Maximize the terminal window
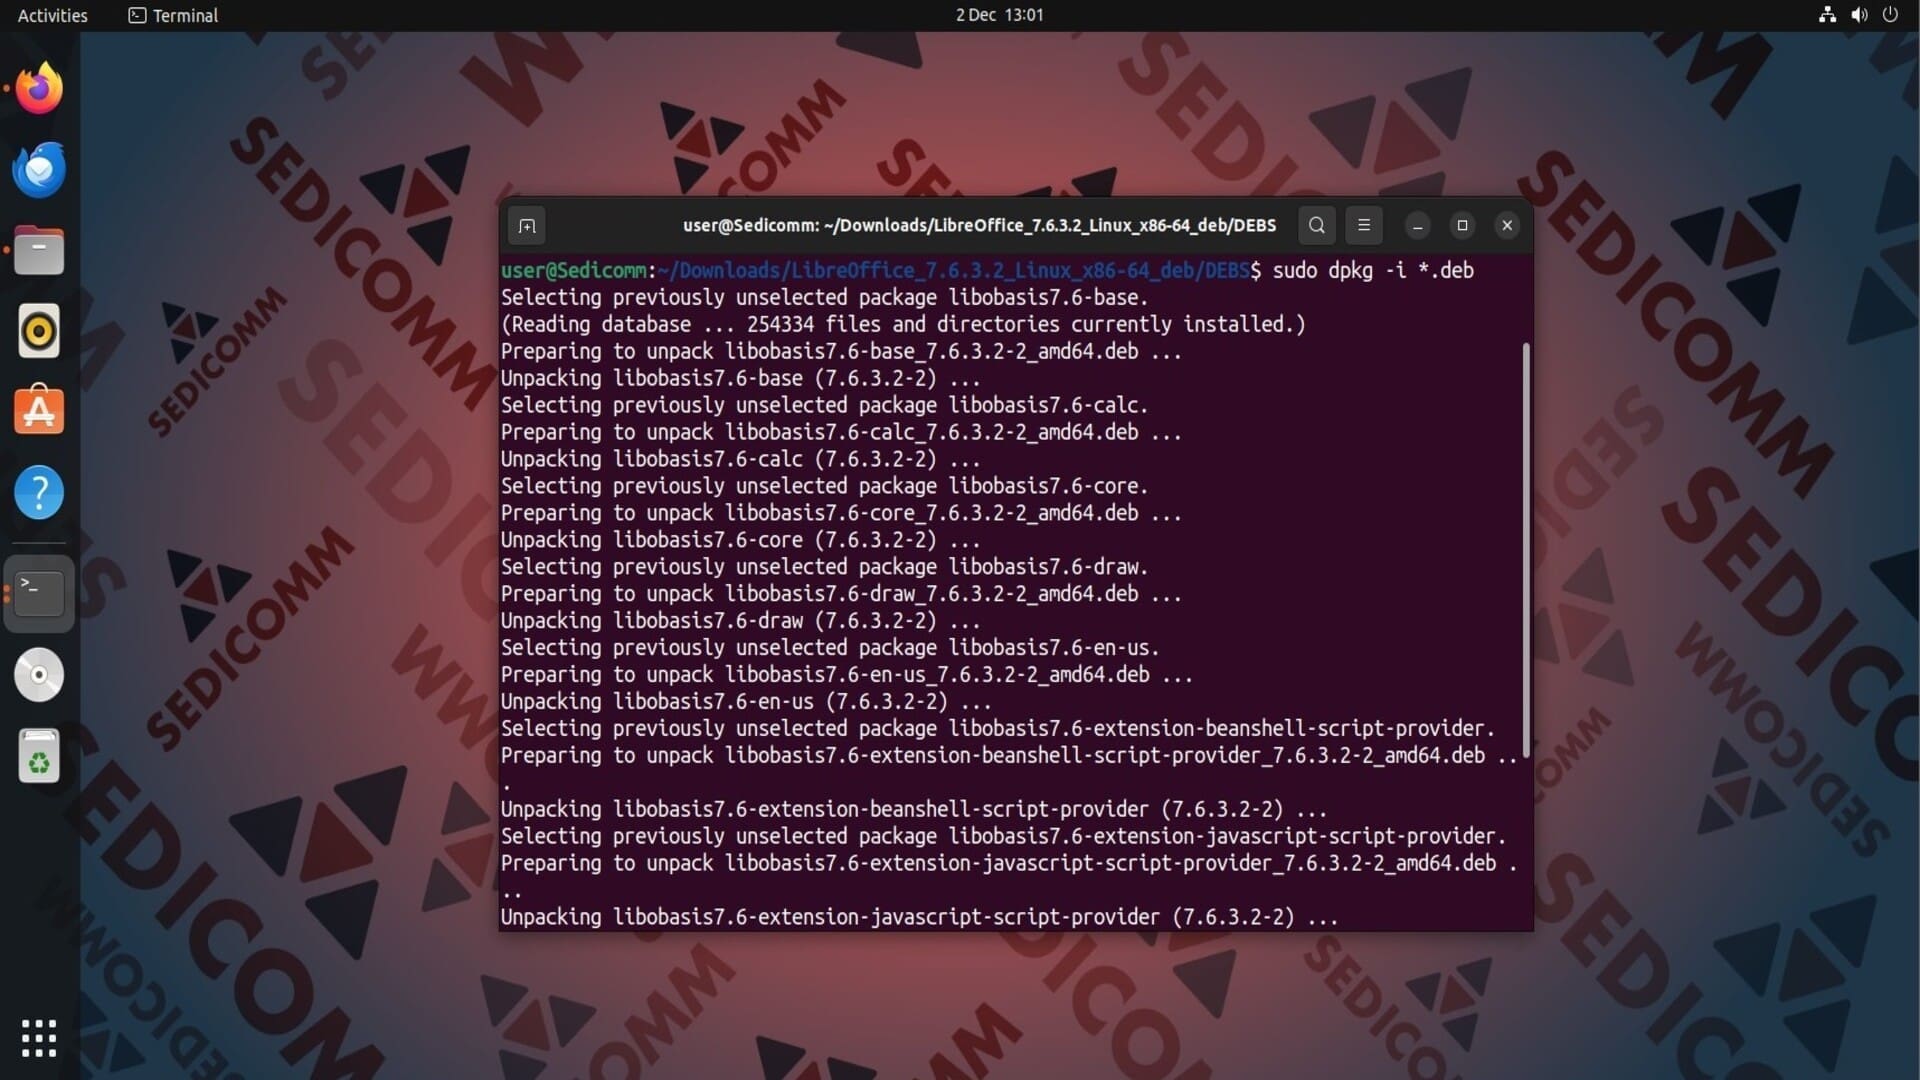The height and width of the screenshot is (1080, 1920). (x=1462, y=226)
